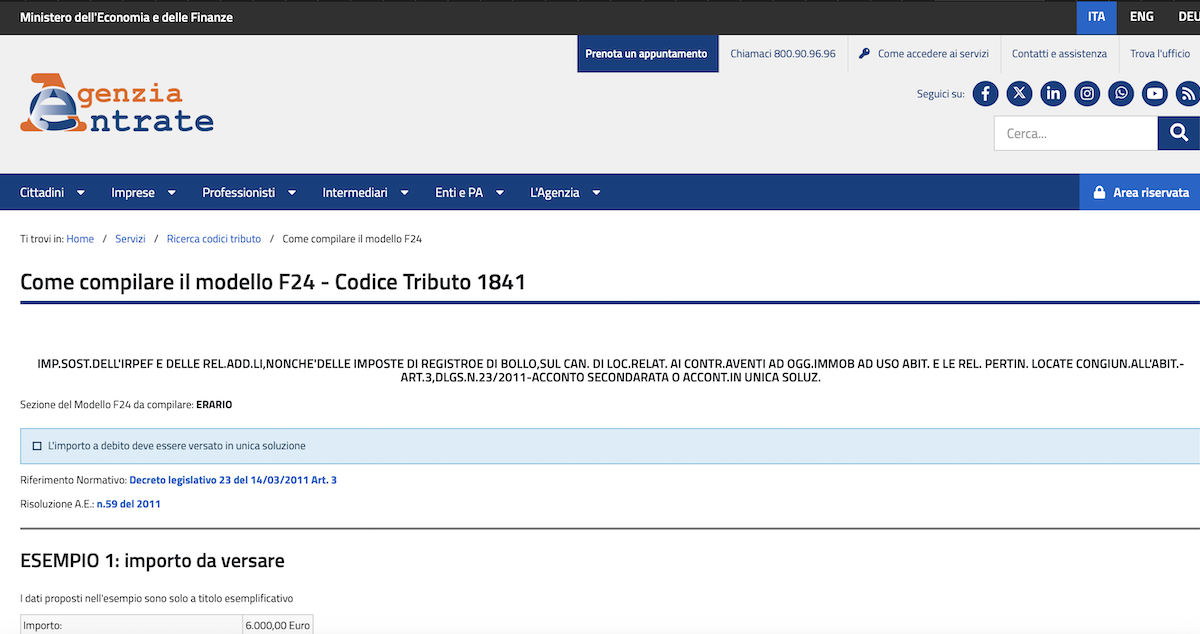Open the Facebook social icon
The height and width of the screenshot is (634, 1200).
(985, 94)
